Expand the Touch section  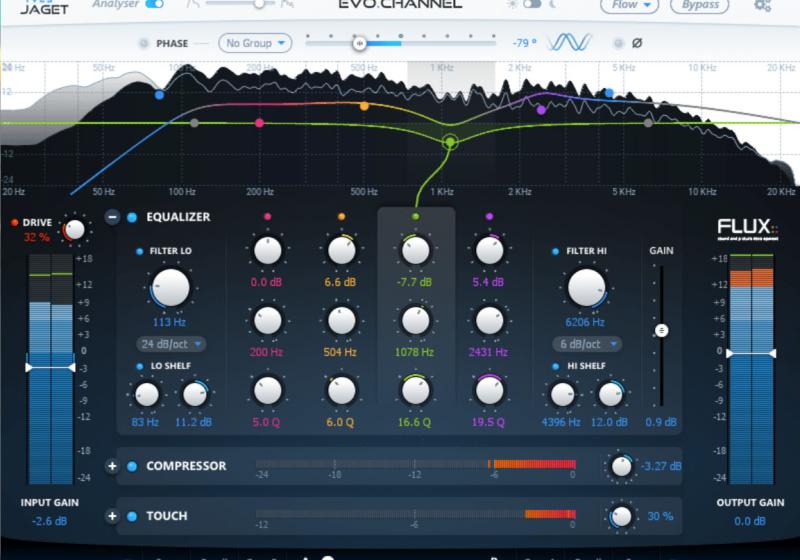click(112, 516)
